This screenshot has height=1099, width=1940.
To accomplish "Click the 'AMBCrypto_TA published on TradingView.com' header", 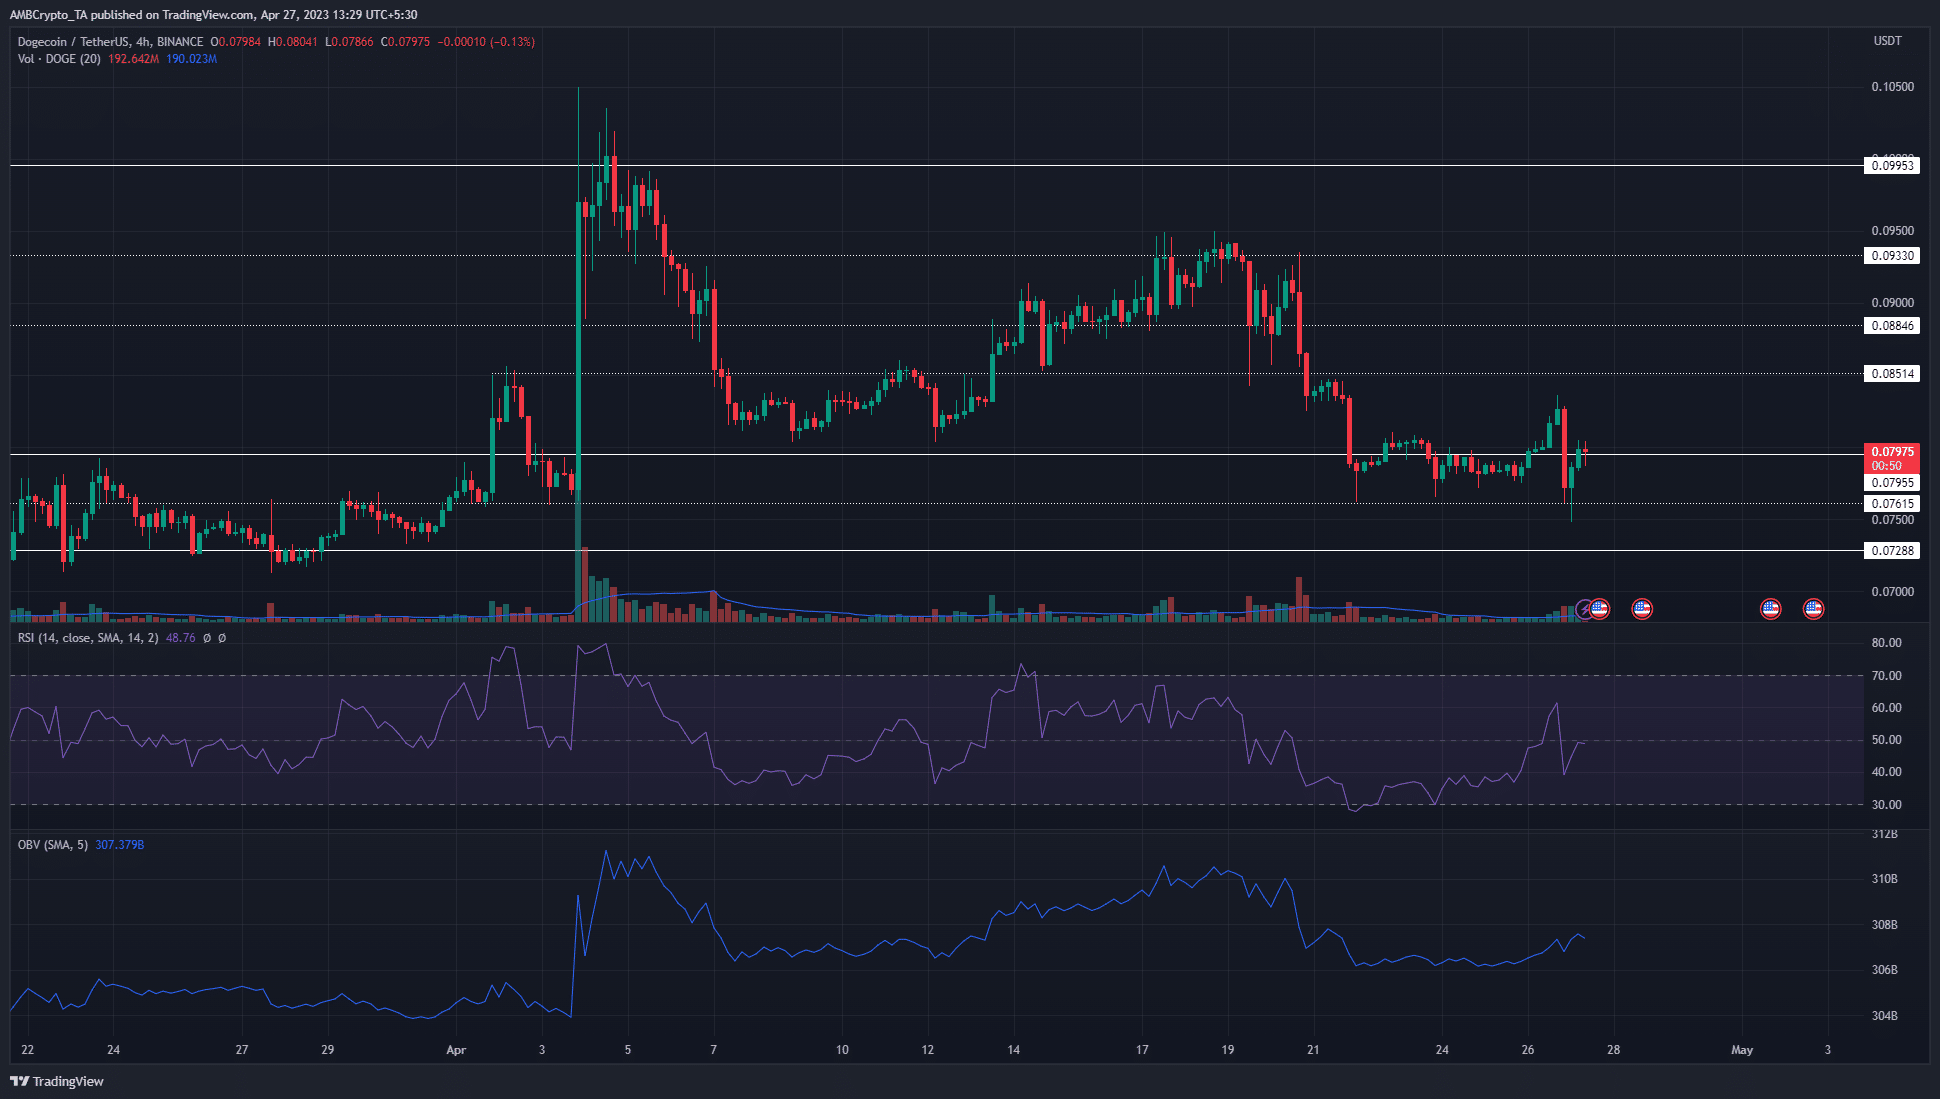I will coord(131,15).
